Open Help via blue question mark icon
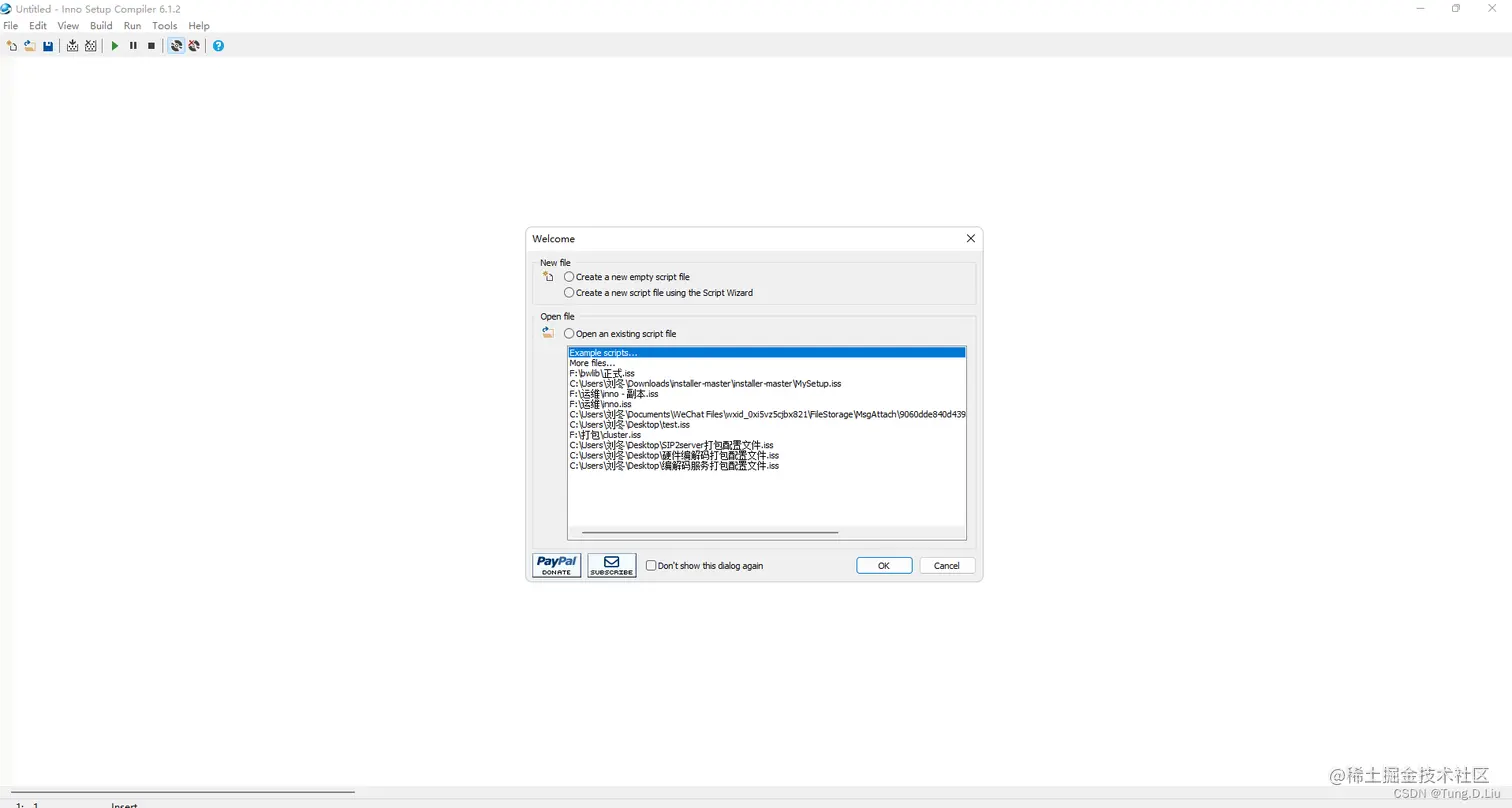Image resolution: width=1512 pixels, height=808 pixels. [218, 46]
